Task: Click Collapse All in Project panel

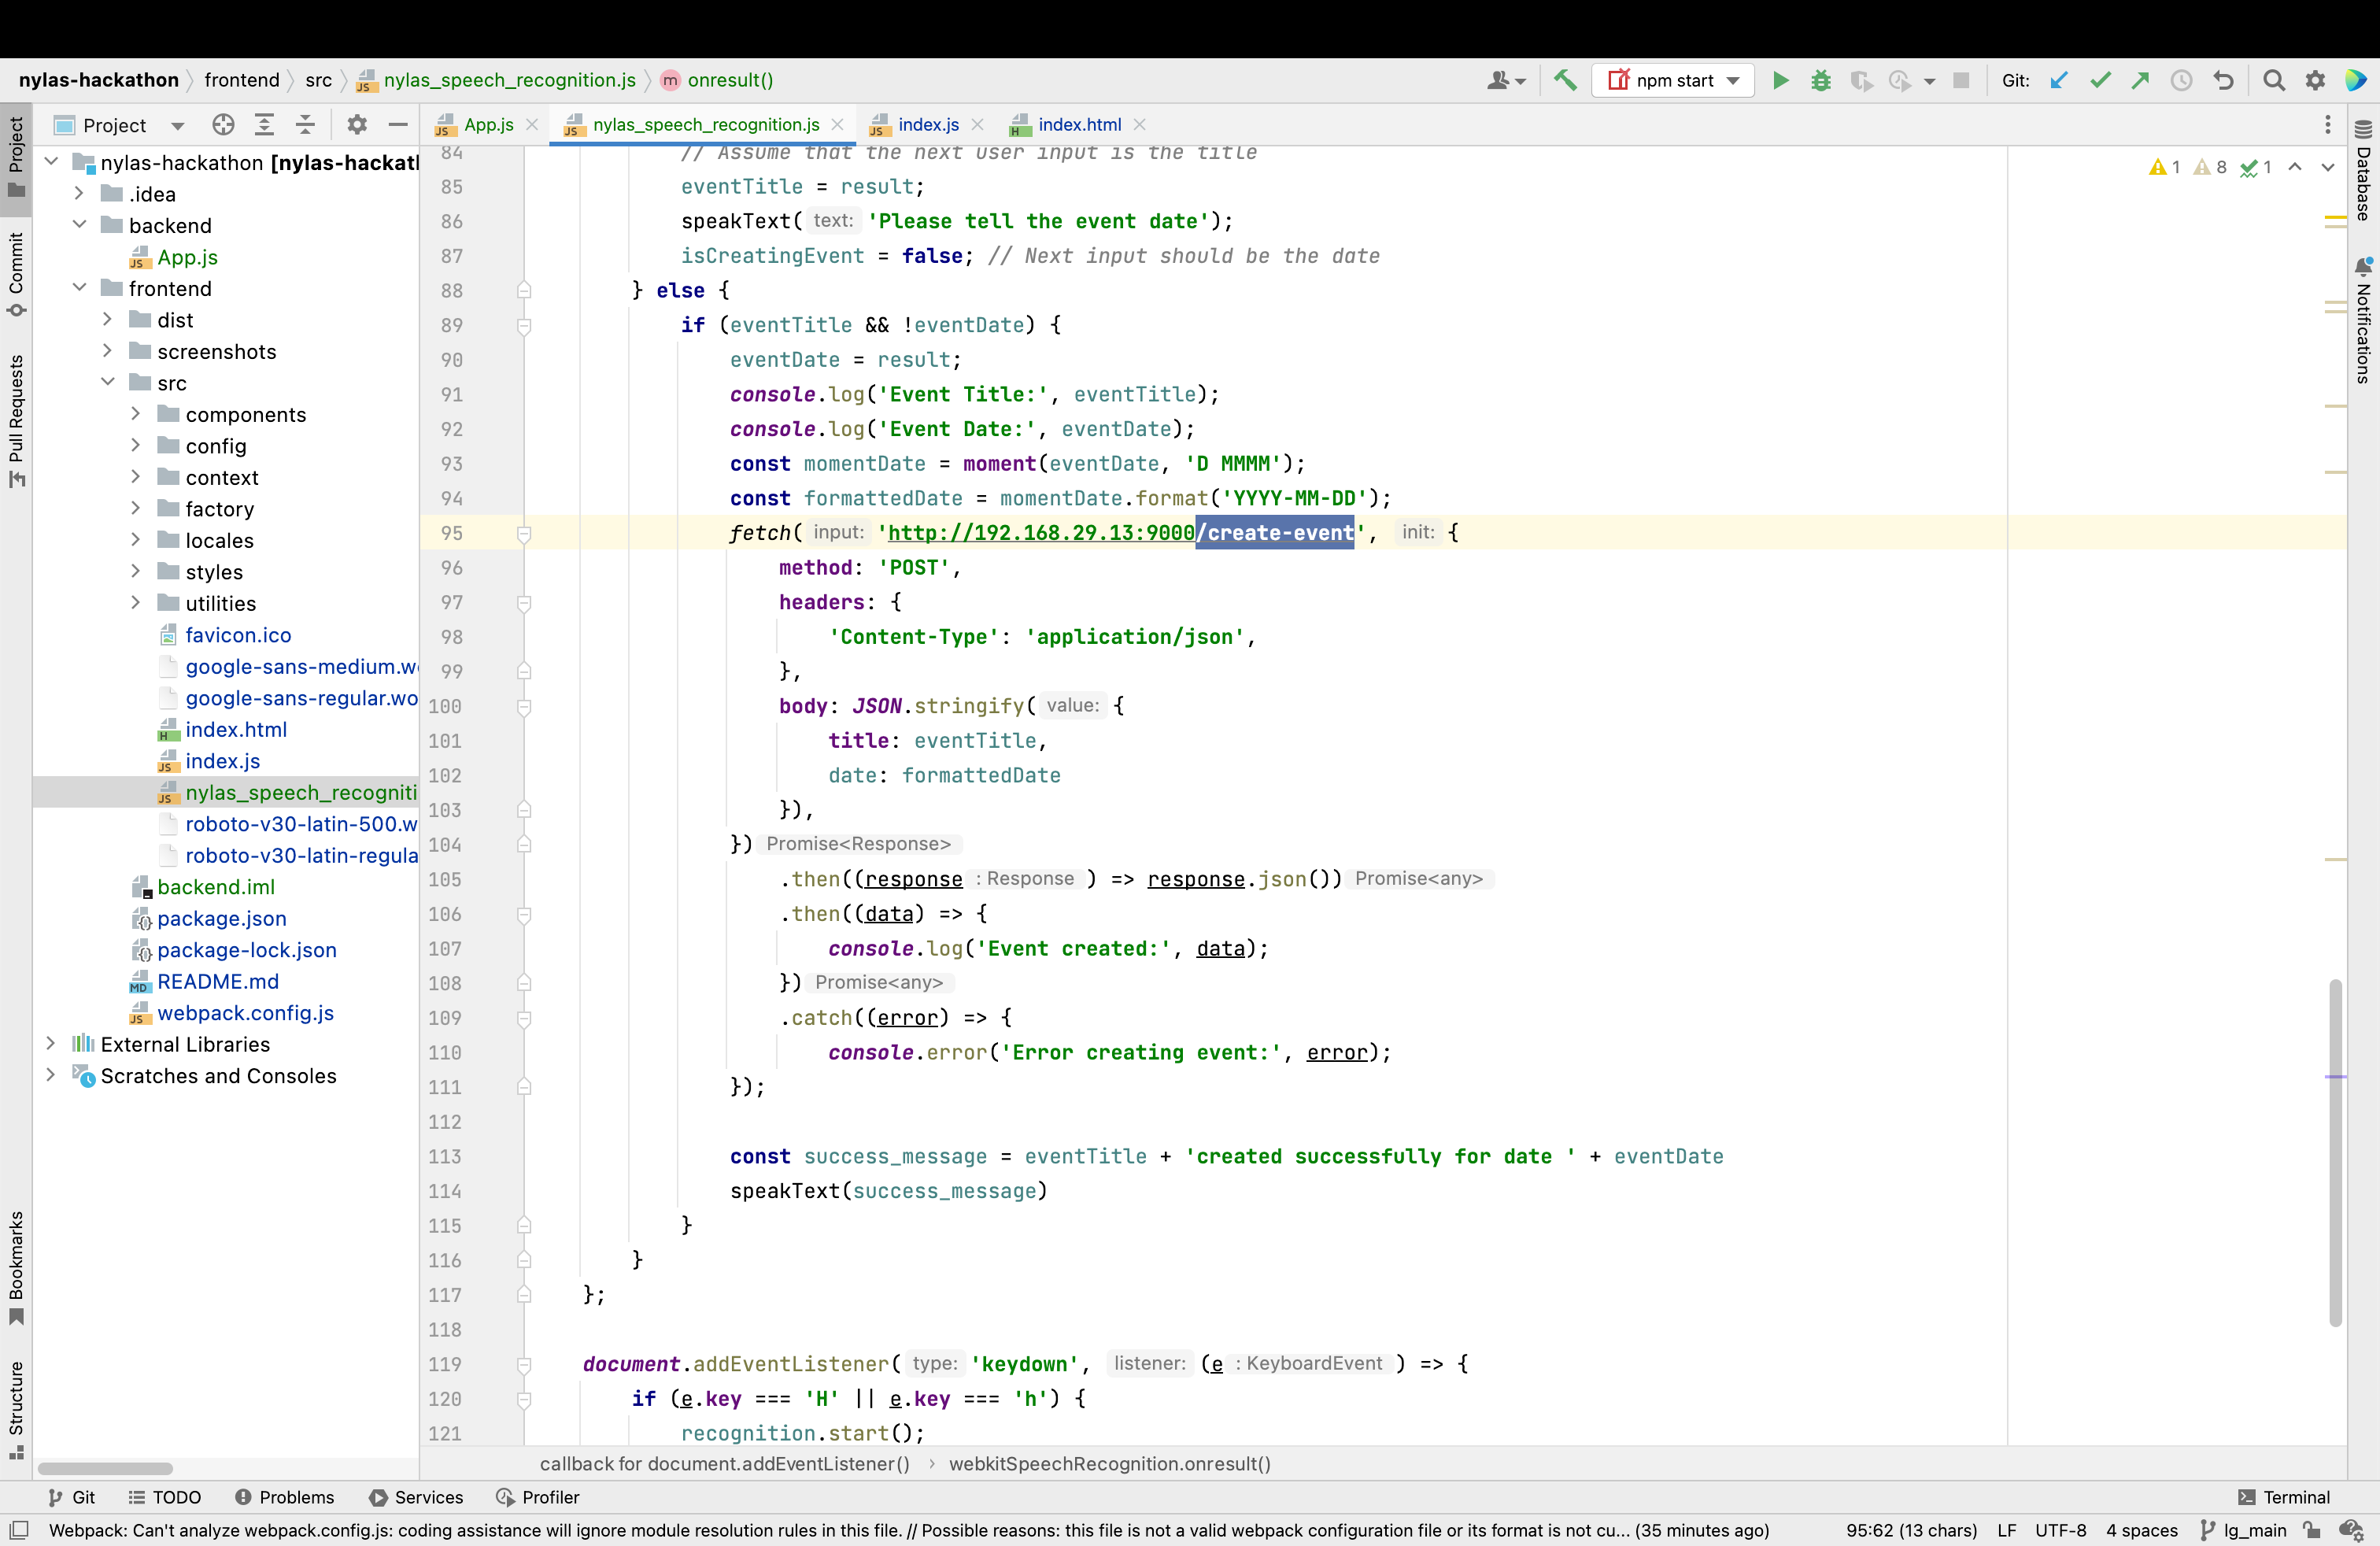Action: [x=306, y=124]
